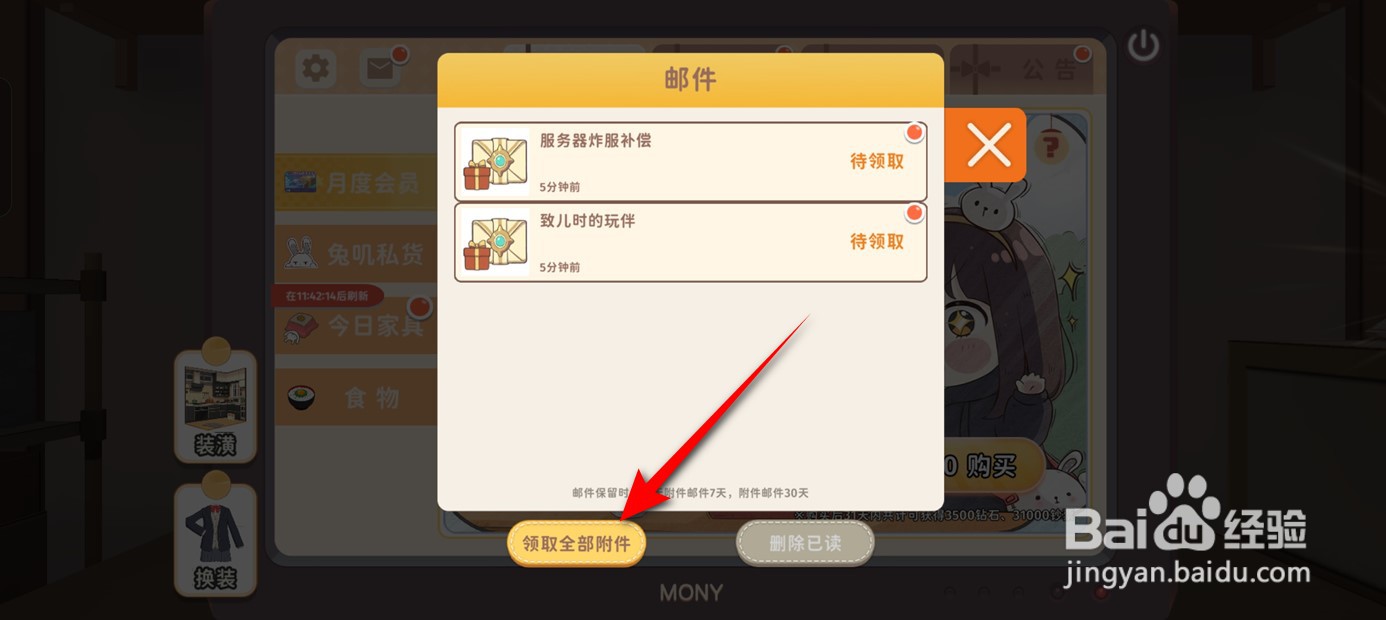Click the 删除已读 delete read button
Image resolution: width=1386 pixels, height=620 pixels.
805,544
